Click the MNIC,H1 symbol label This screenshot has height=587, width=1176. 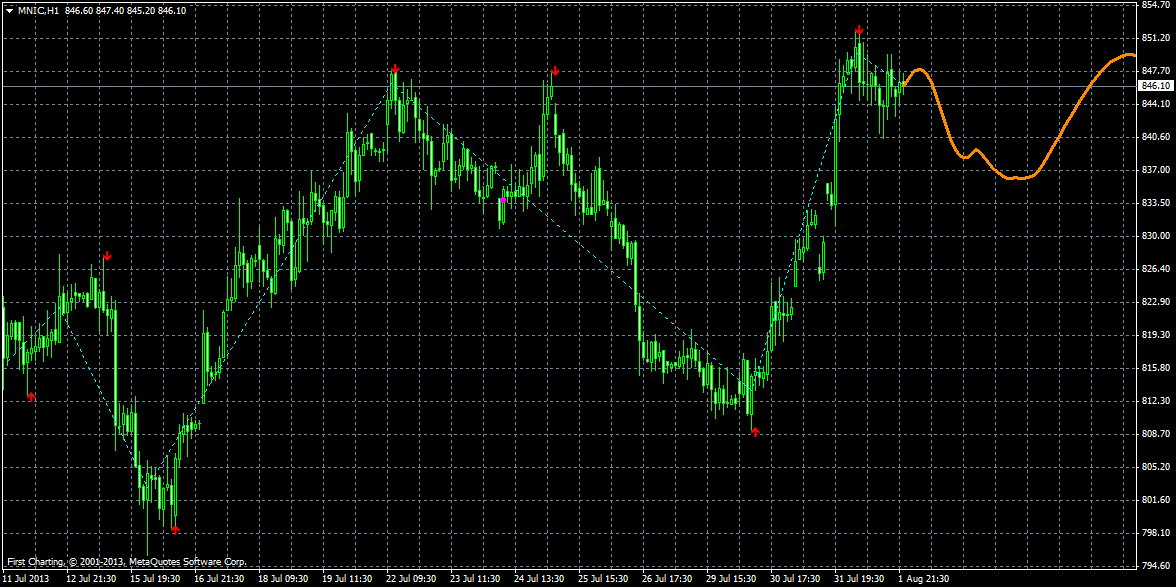38,11
